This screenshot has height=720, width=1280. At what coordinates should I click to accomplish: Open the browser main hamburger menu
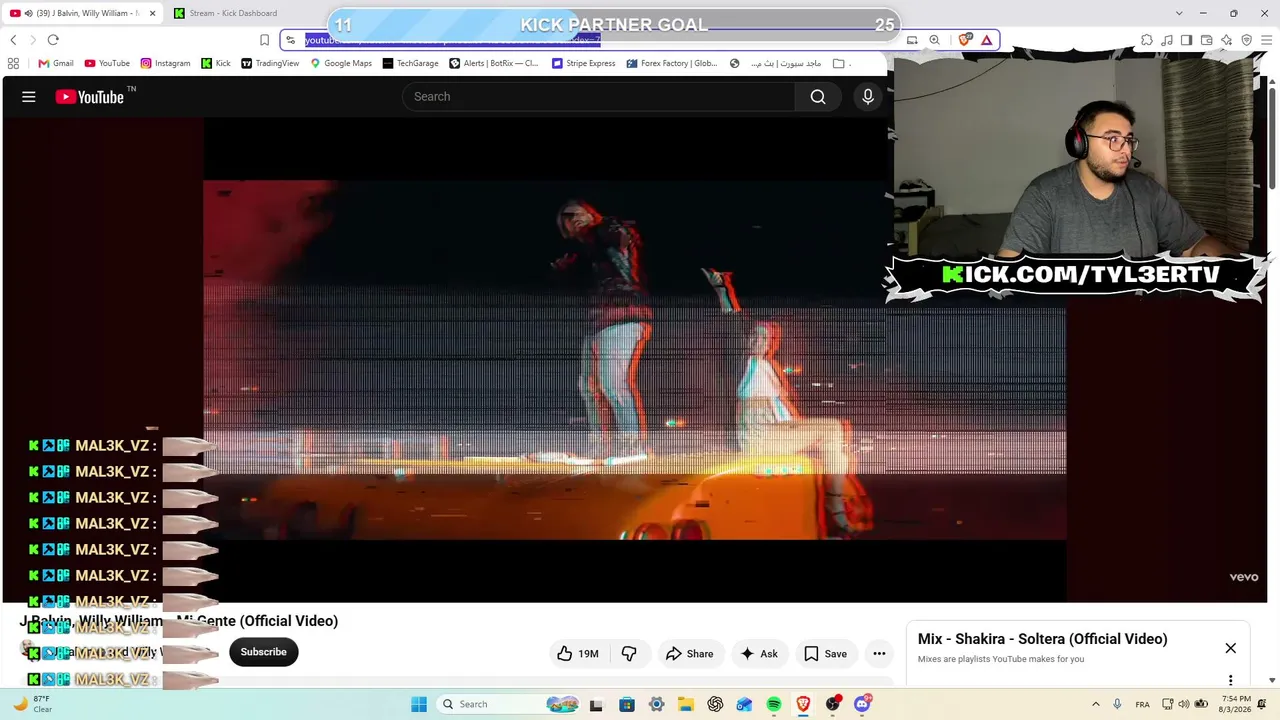[1268, 40]
